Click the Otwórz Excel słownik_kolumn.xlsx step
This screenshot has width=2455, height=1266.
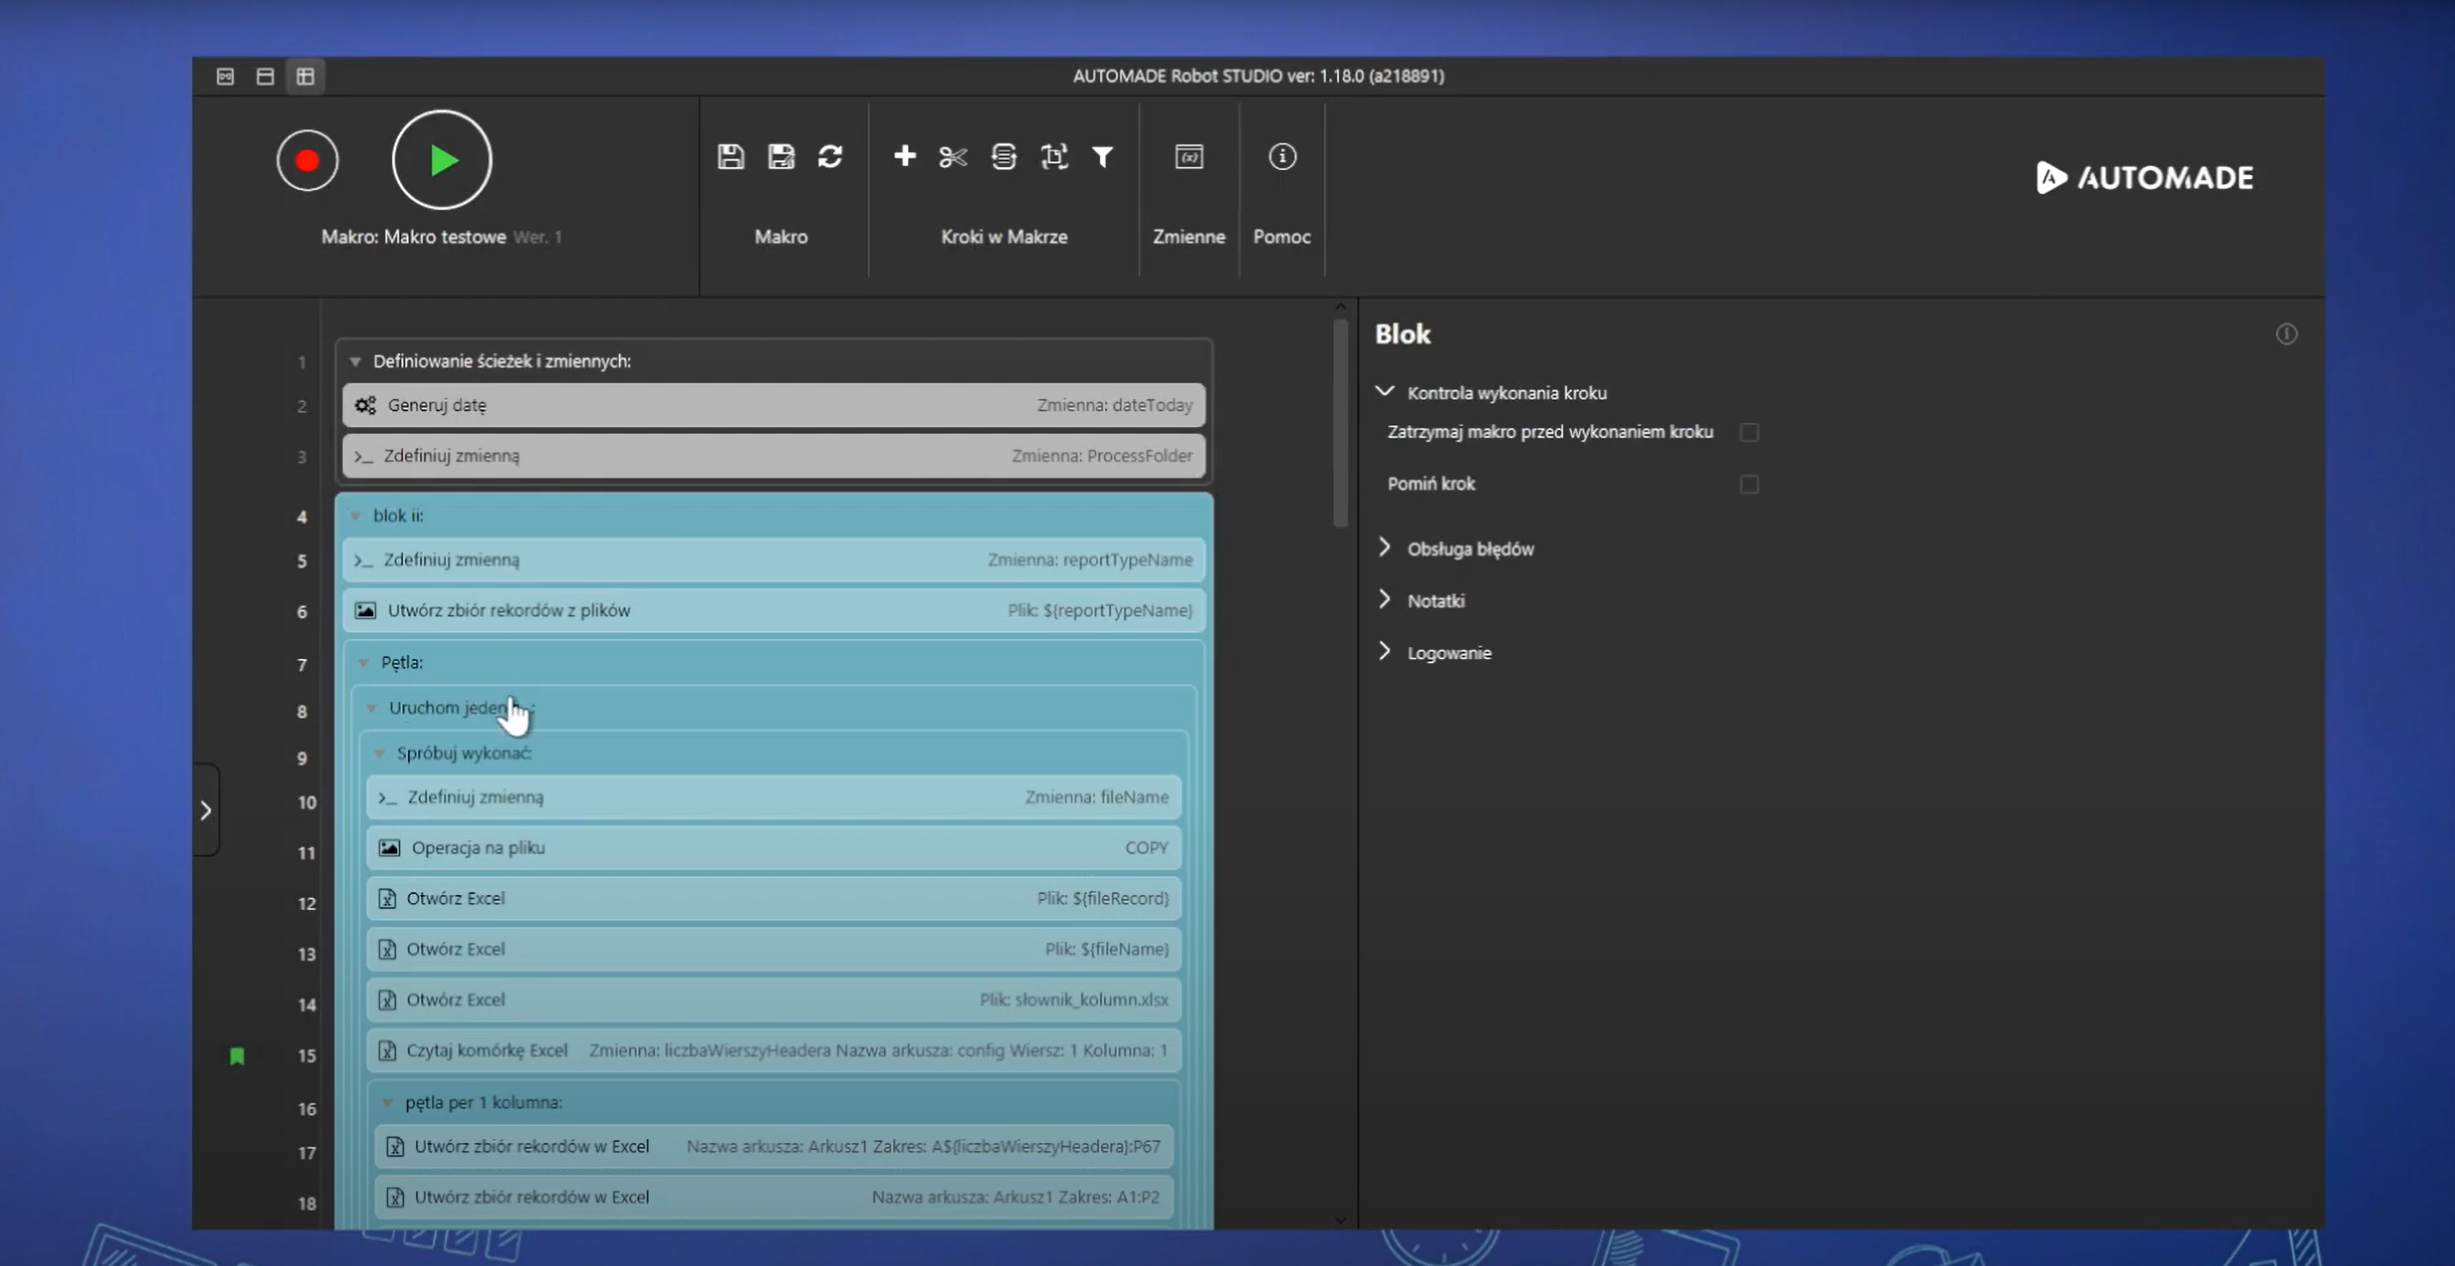774,1000
